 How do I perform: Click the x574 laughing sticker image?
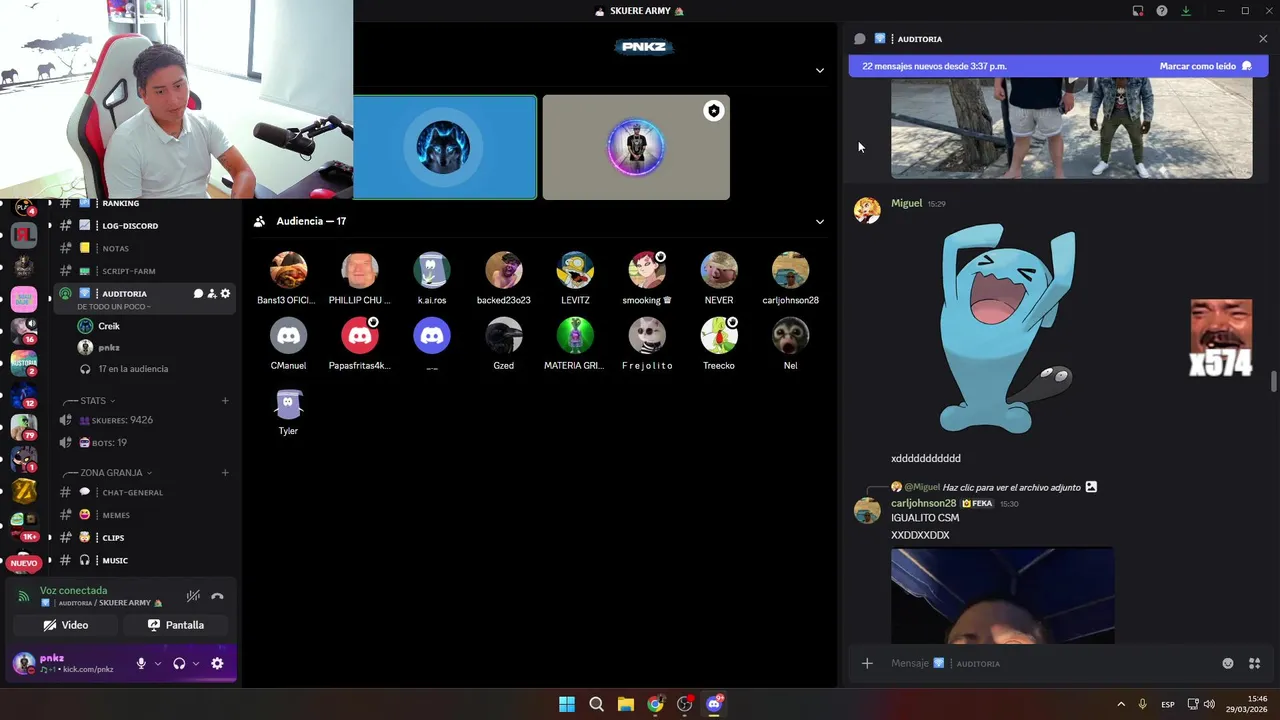pos(1221,338)
